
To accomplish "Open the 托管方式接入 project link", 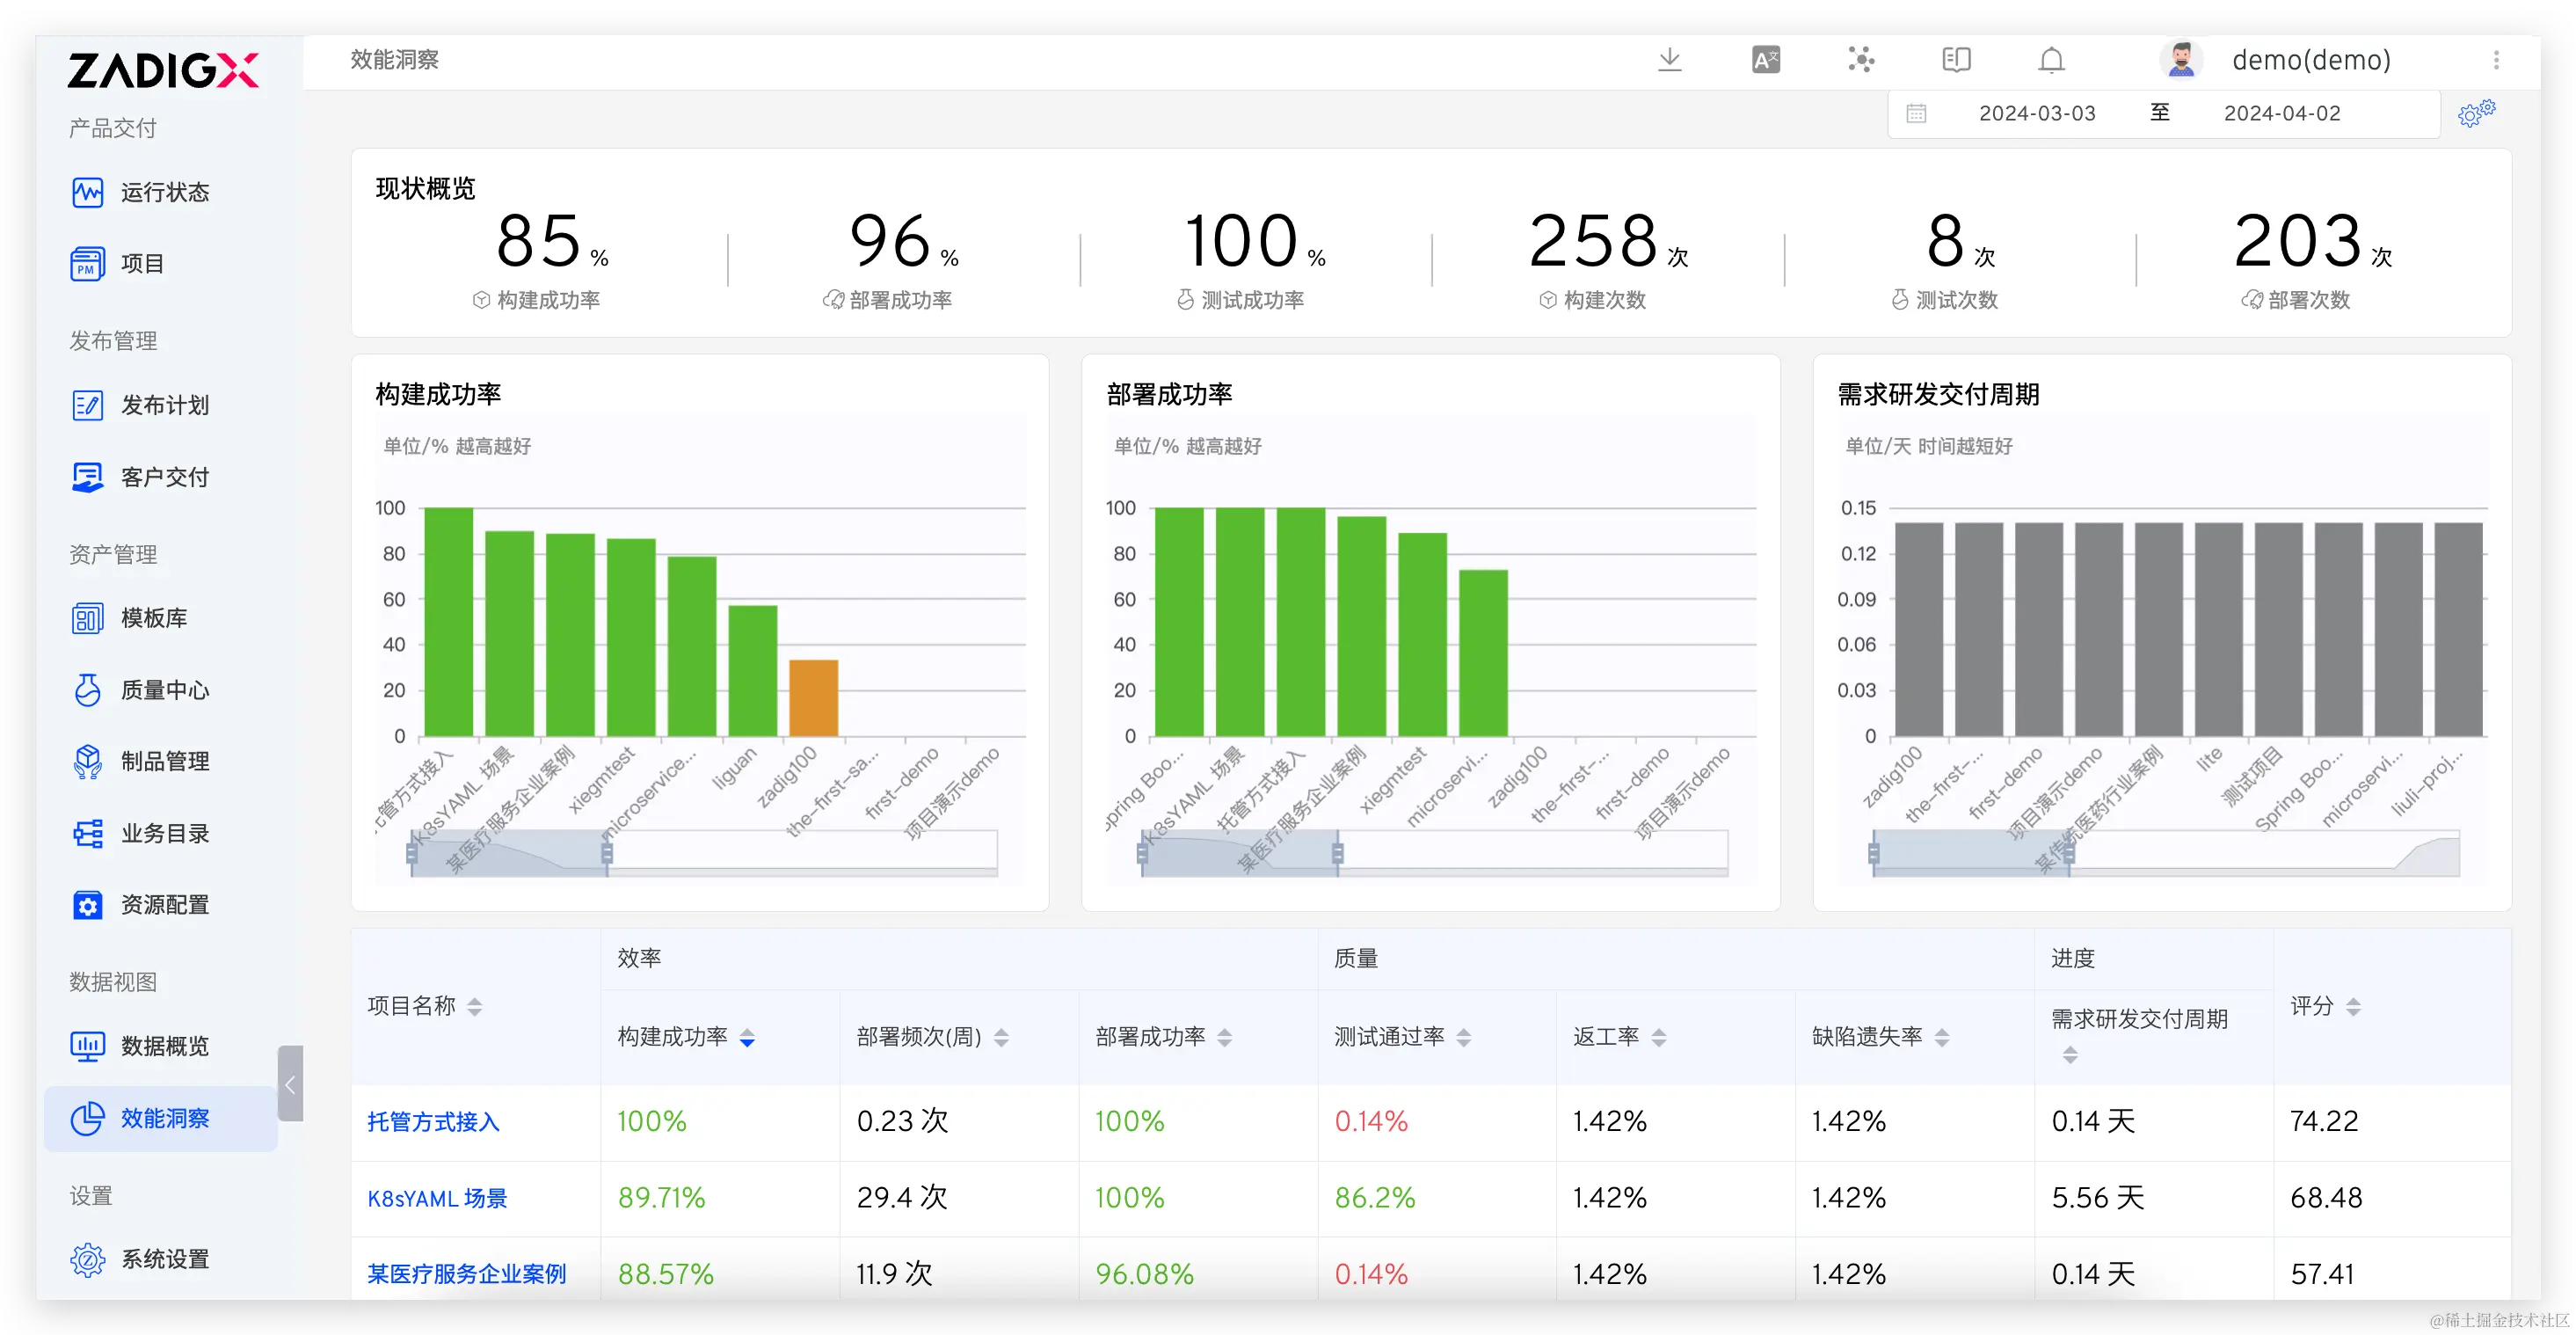I will tap(433, 1122).
